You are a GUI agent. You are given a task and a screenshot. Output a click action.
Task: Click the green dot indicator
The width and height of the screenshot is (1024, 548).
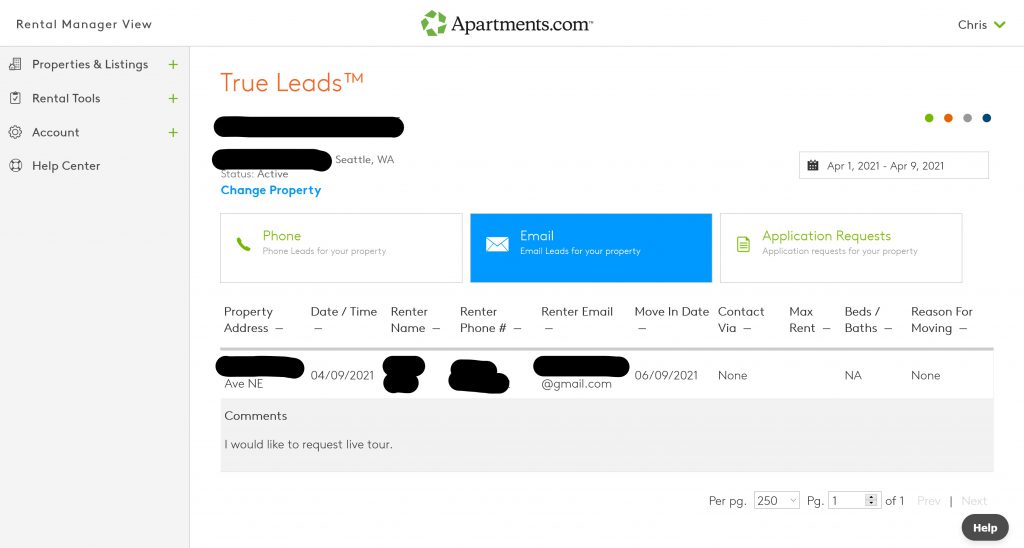tap(929, 118)
